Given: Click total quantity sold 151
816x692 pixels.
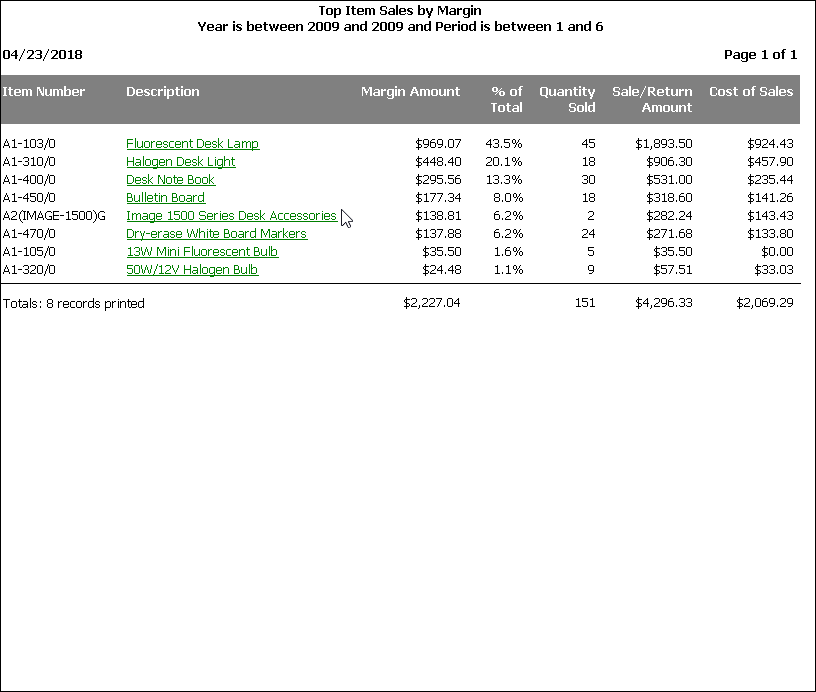Looking at the screenshot, I should coord(585,303).
